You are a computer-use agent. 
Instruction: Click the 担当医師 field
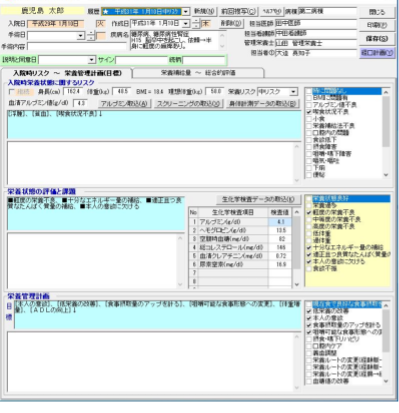coord(316,23)
